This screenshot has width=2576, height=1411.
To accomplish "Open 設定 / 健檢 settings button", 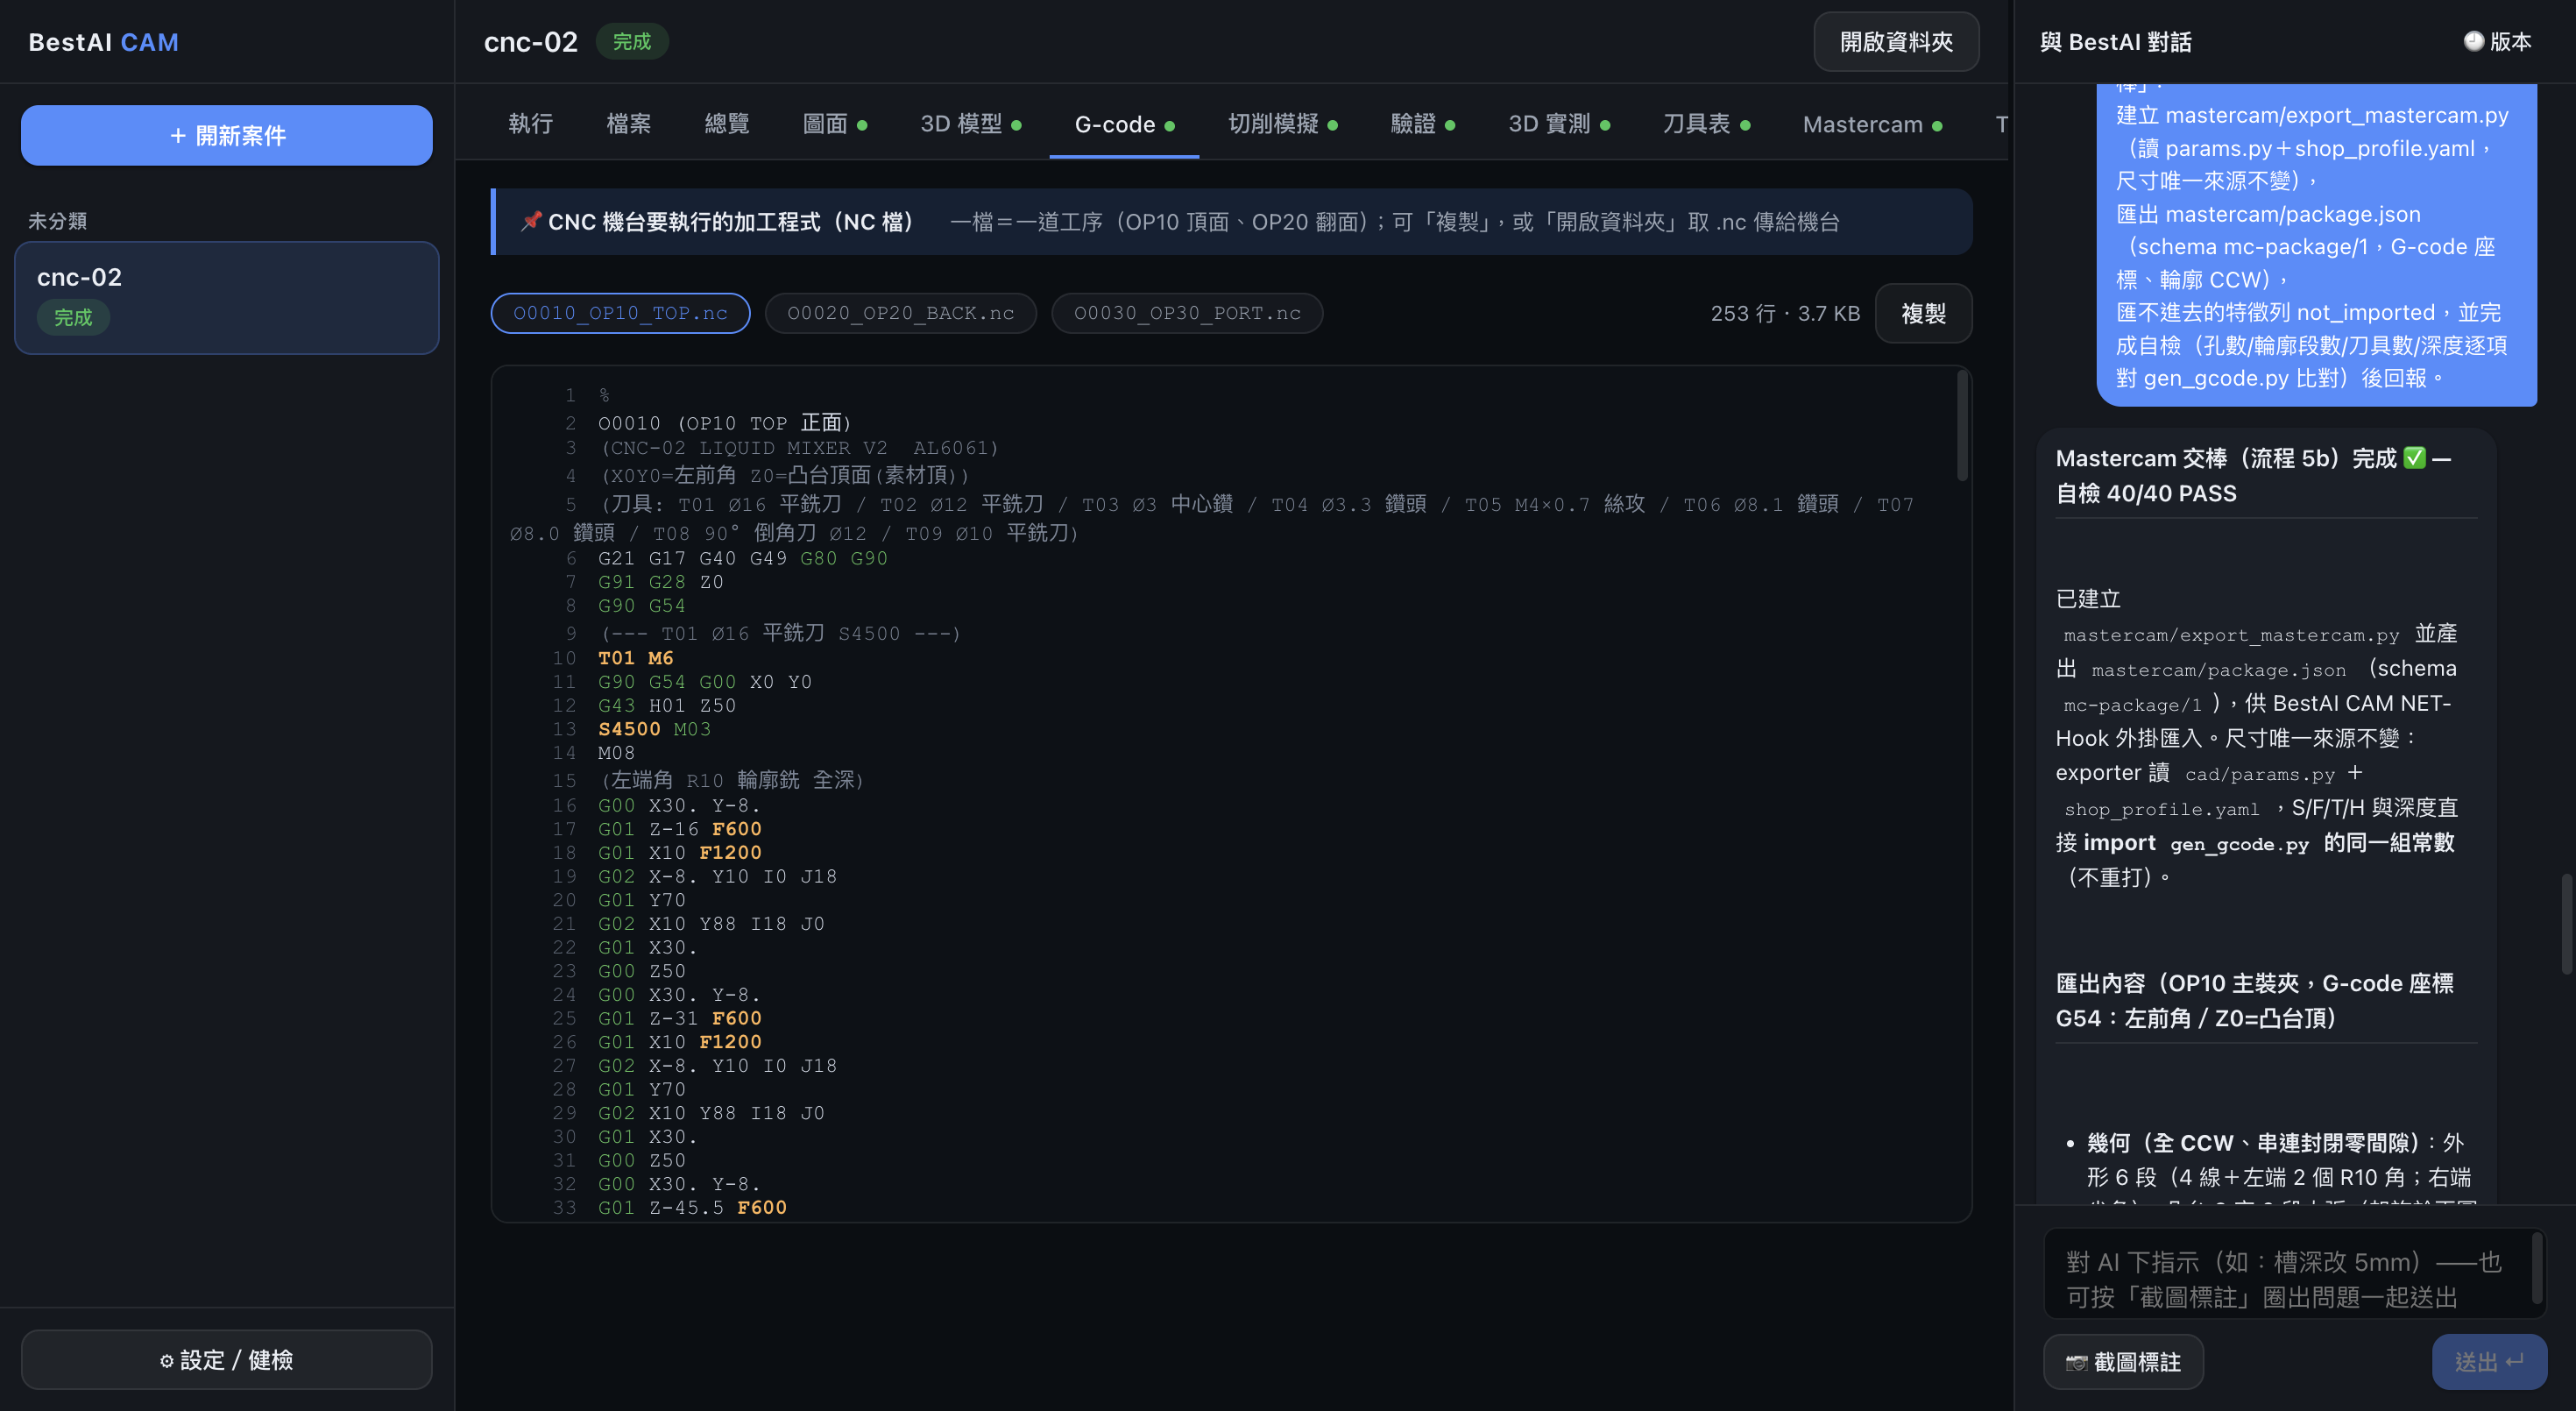I will tap(227, 1359).
